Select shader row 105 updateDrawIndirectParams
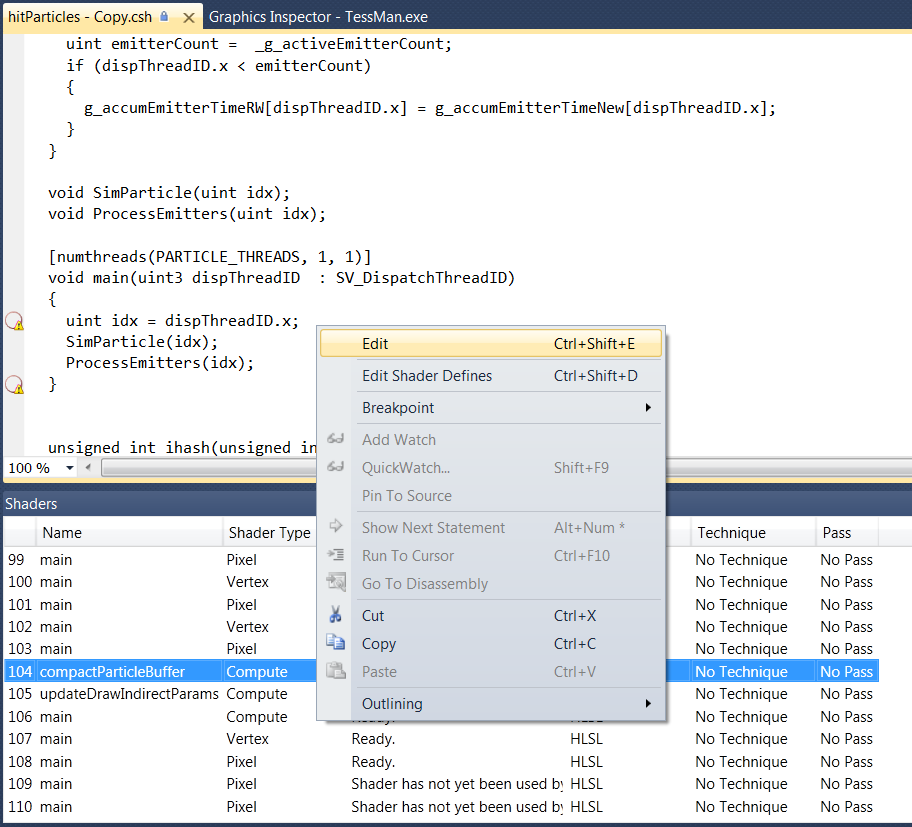This screenshot has width=912, height=827. 441,694
